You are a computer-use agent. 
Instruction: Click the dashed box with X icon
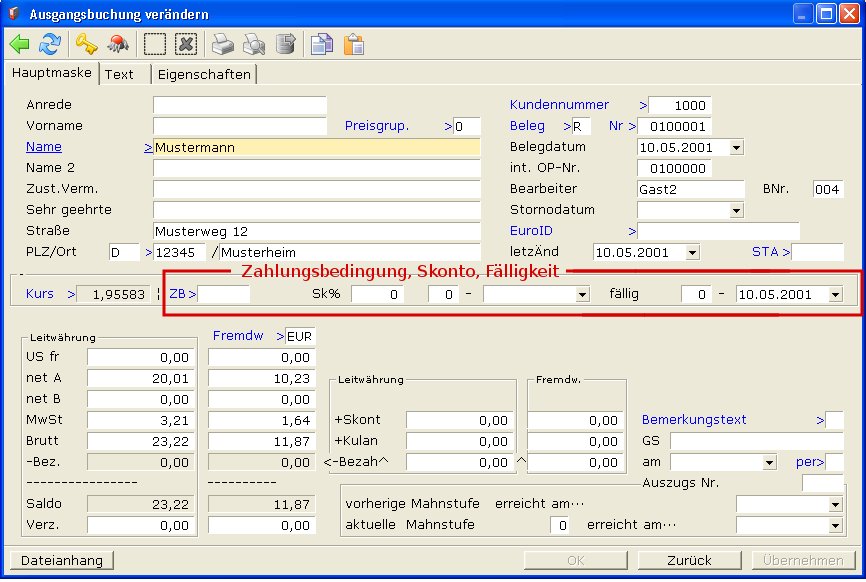pos(186,44)
